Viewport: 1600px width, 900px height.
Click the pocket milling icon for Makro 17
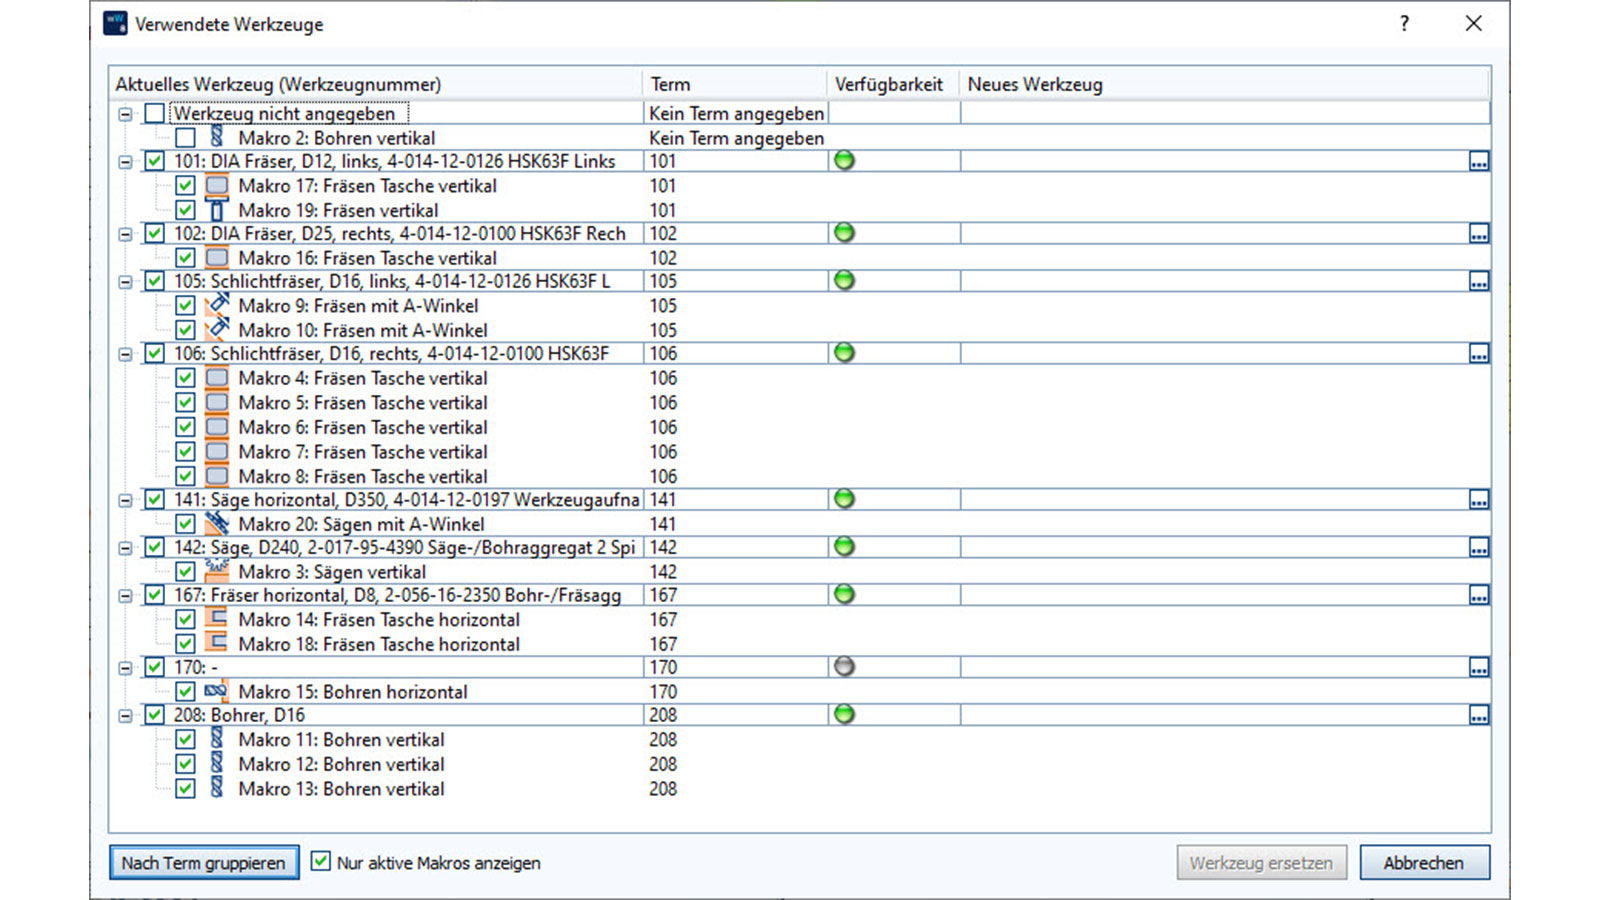[x=217, y=186]
